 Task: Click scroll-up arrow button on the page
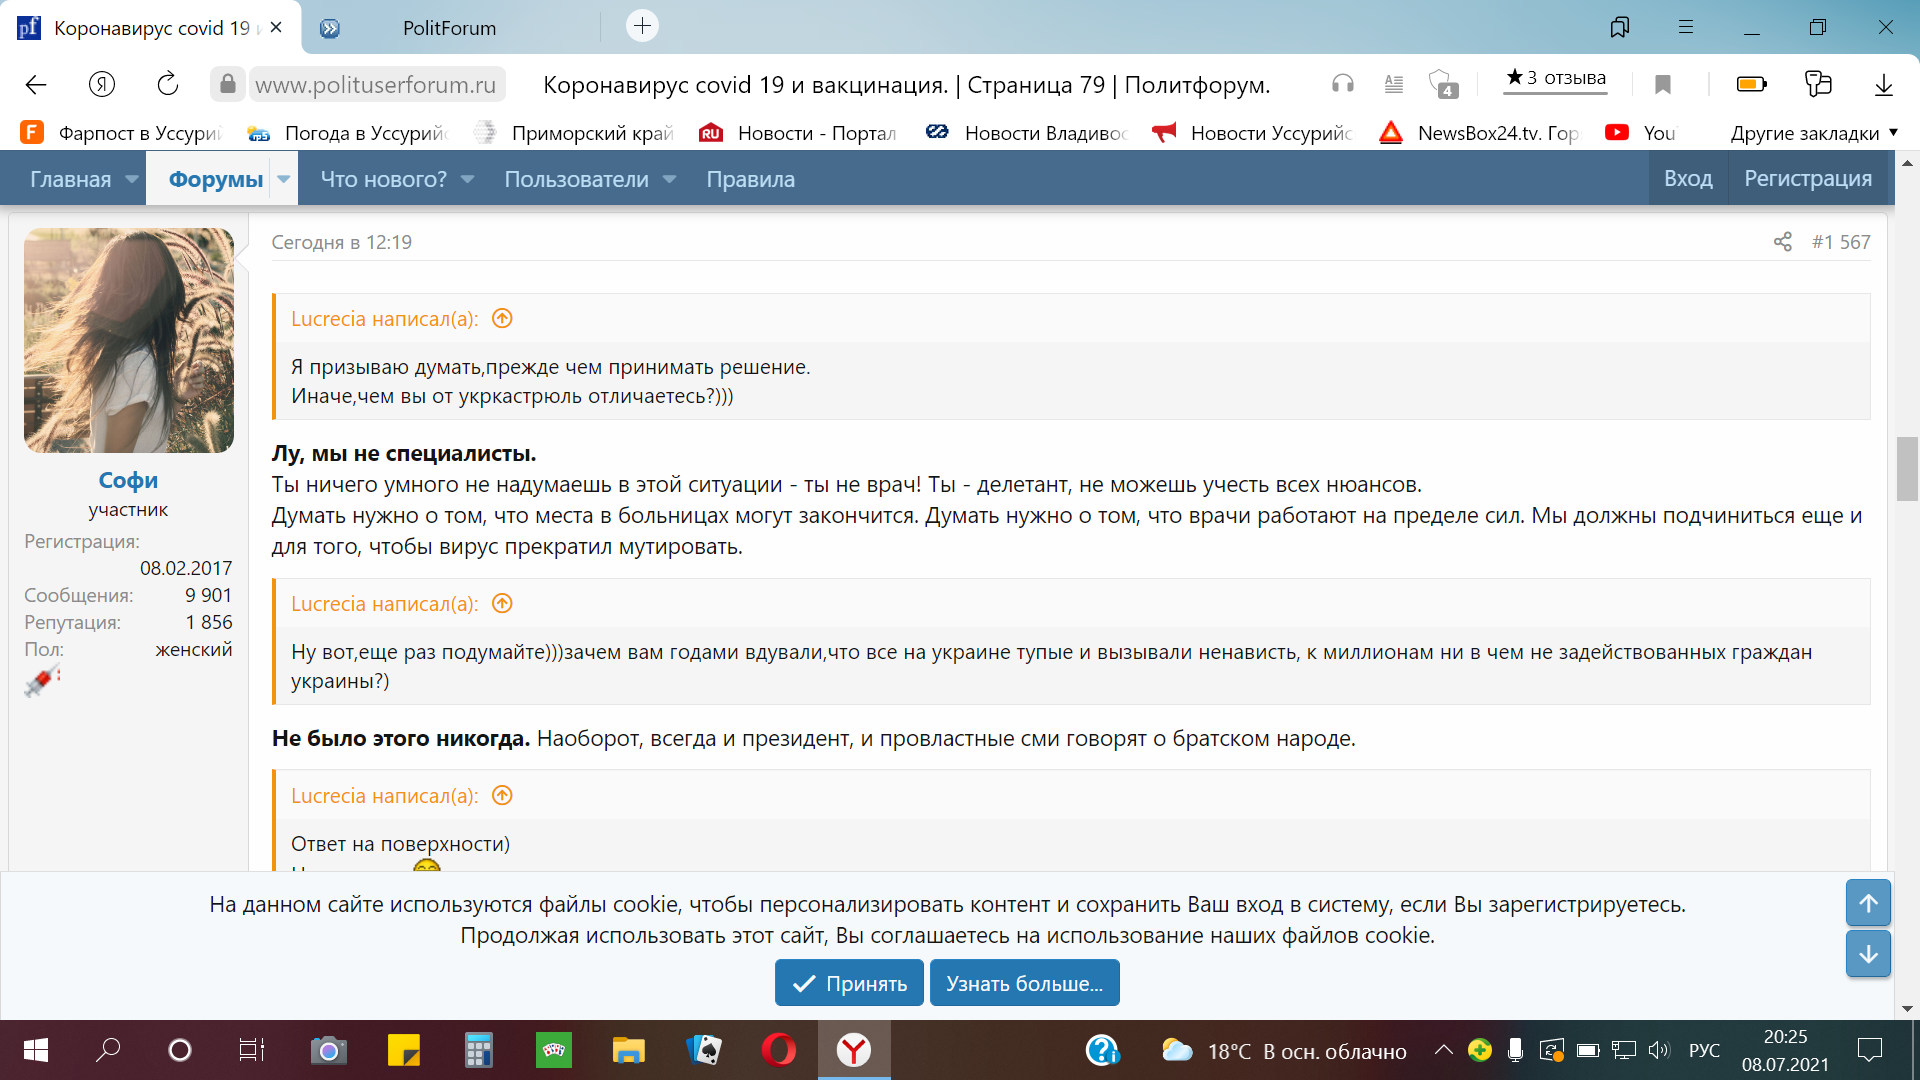pos(1867,903)
